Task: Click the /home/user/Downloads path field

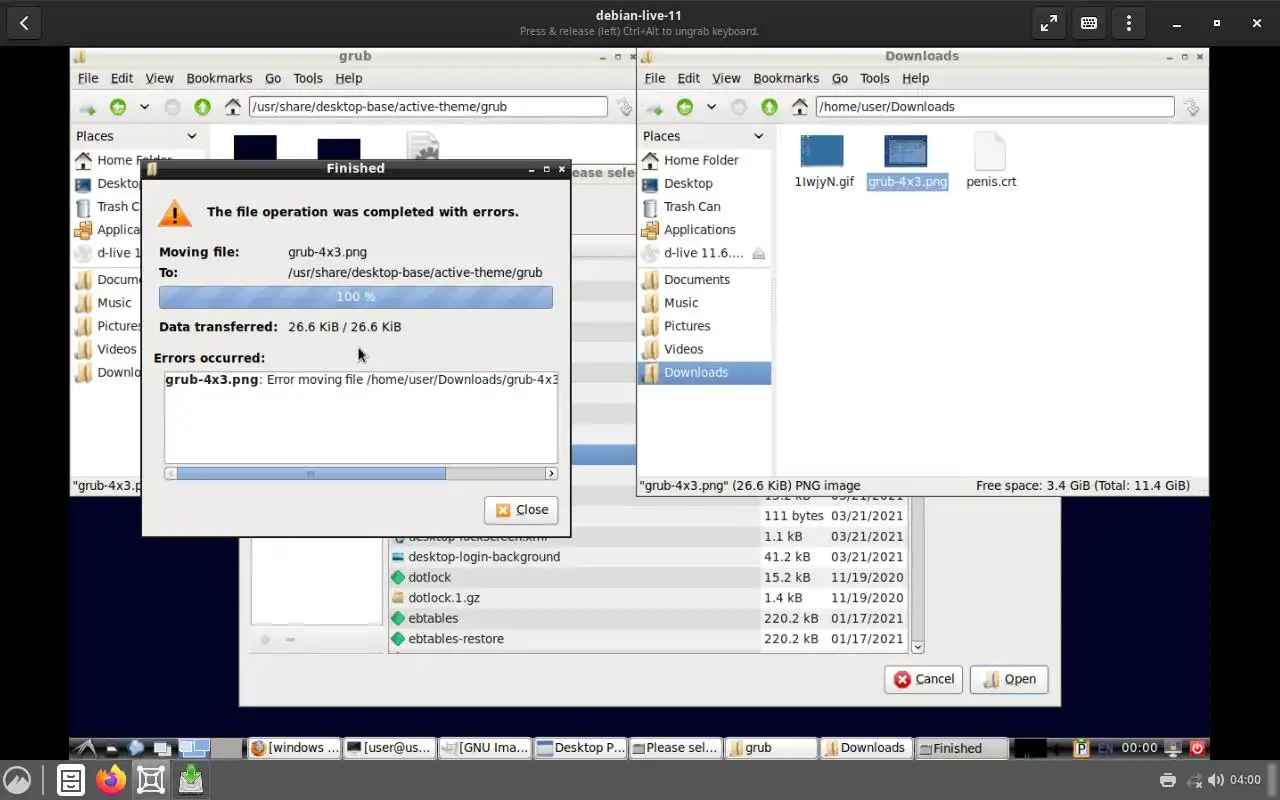Action: (995, 107)
